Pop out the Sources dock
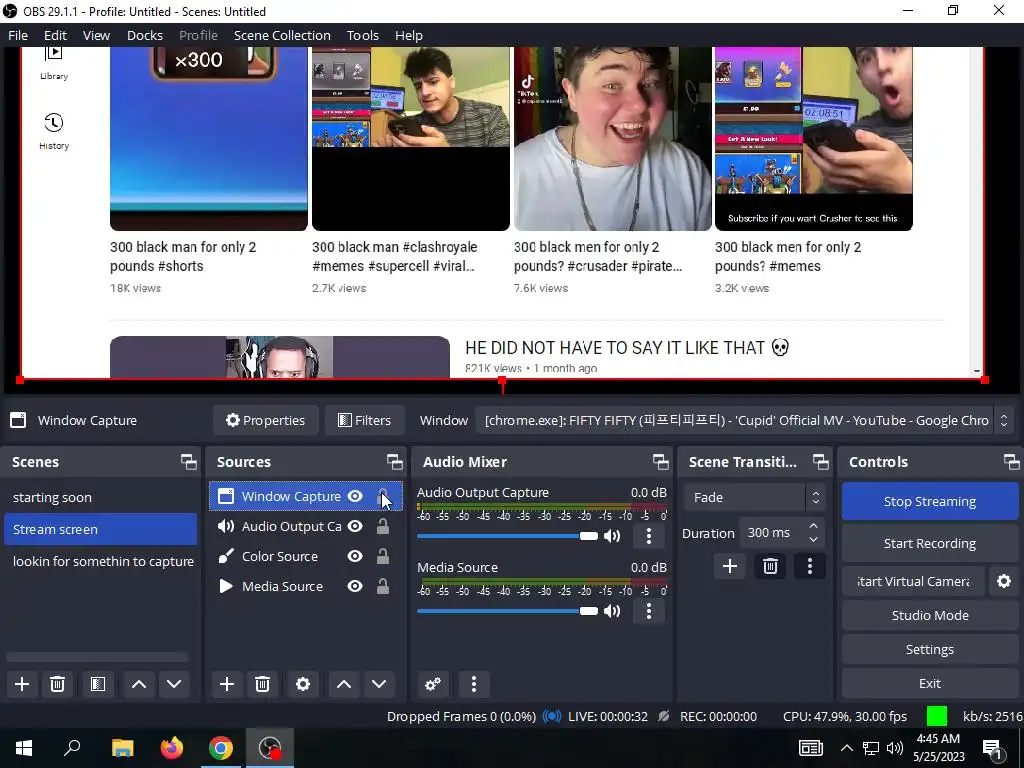This screenshot has height=768, width=1024. [394, 462]
